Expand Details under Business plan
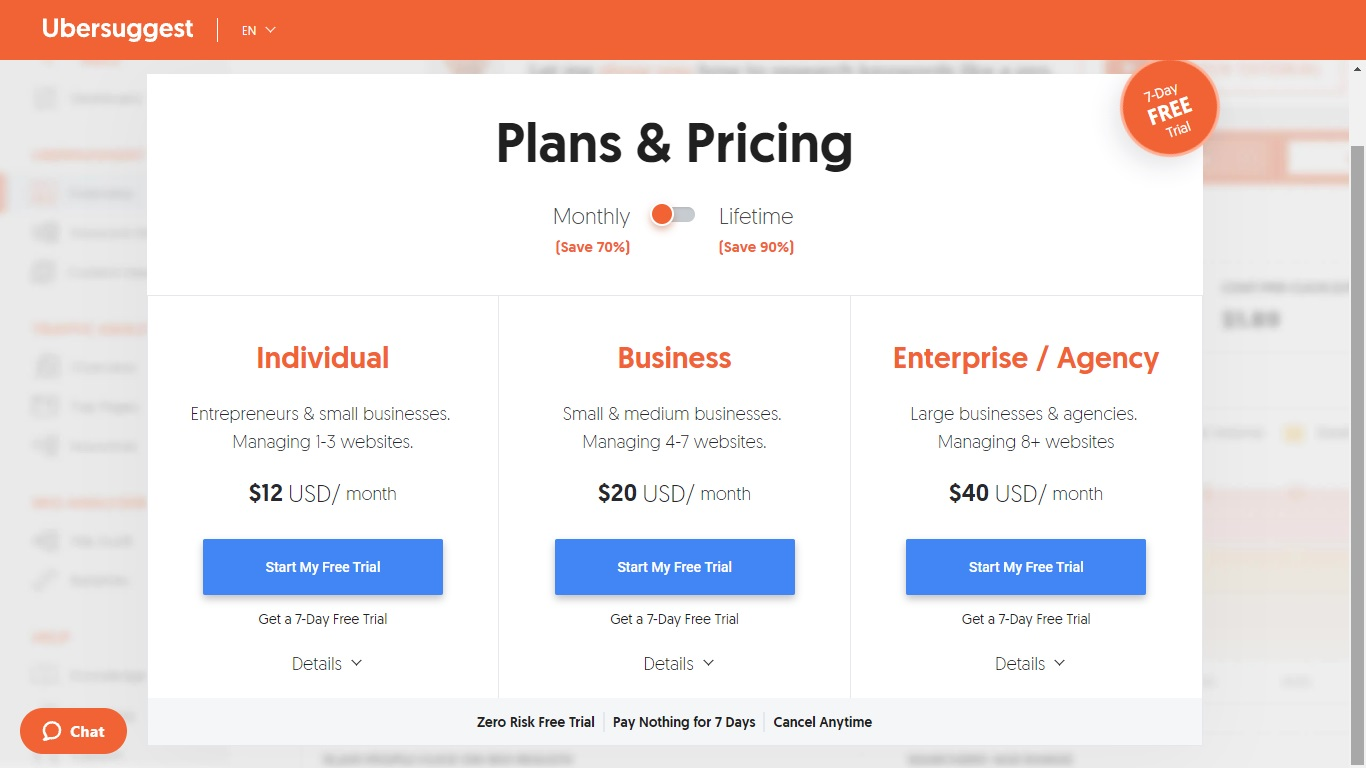Image resolution: width=1366 pixels, height=768 pixels. 679,664
